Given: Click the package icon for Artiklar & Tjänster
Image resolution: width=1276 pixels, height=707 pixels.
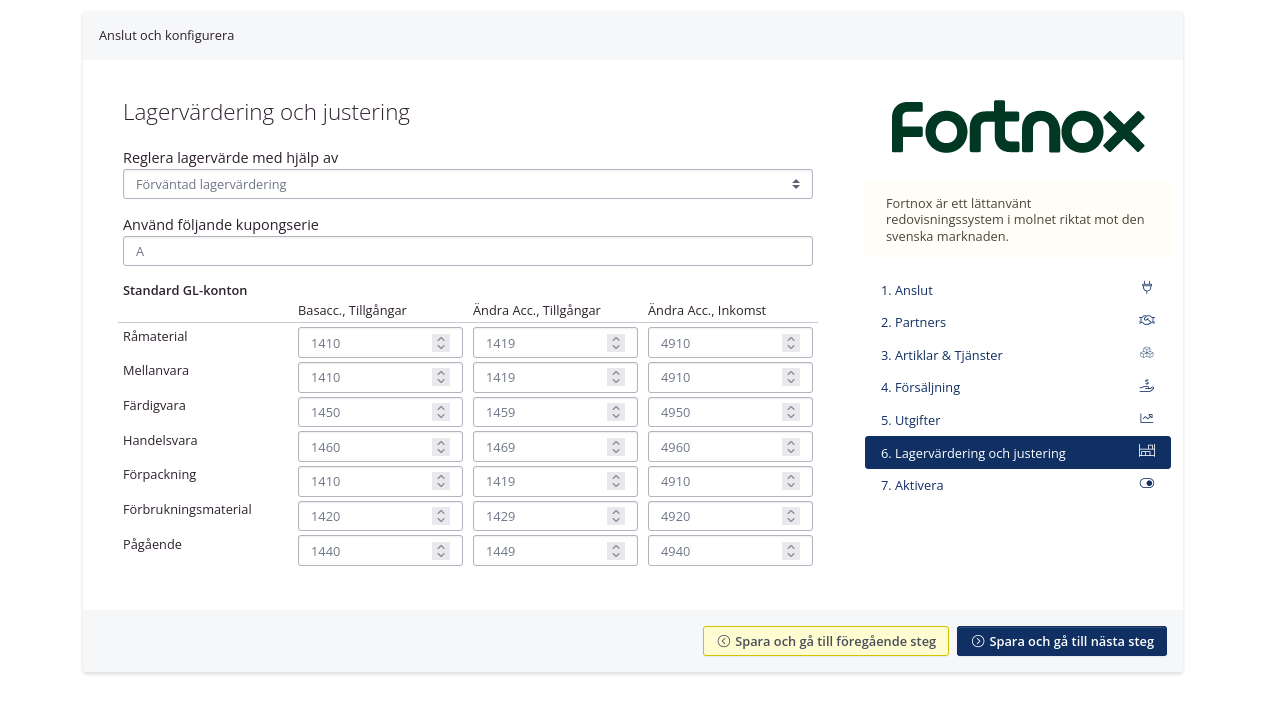Looking at the screenshot, I should pos(1146,352).
